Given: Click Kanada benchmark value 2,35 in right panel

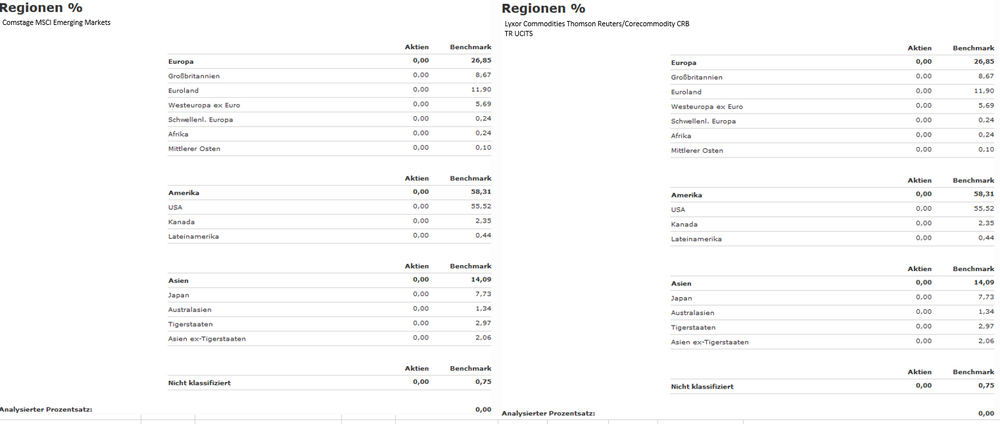Looking at the screenshot, I should pyautogui.click(x=987, y=224).
